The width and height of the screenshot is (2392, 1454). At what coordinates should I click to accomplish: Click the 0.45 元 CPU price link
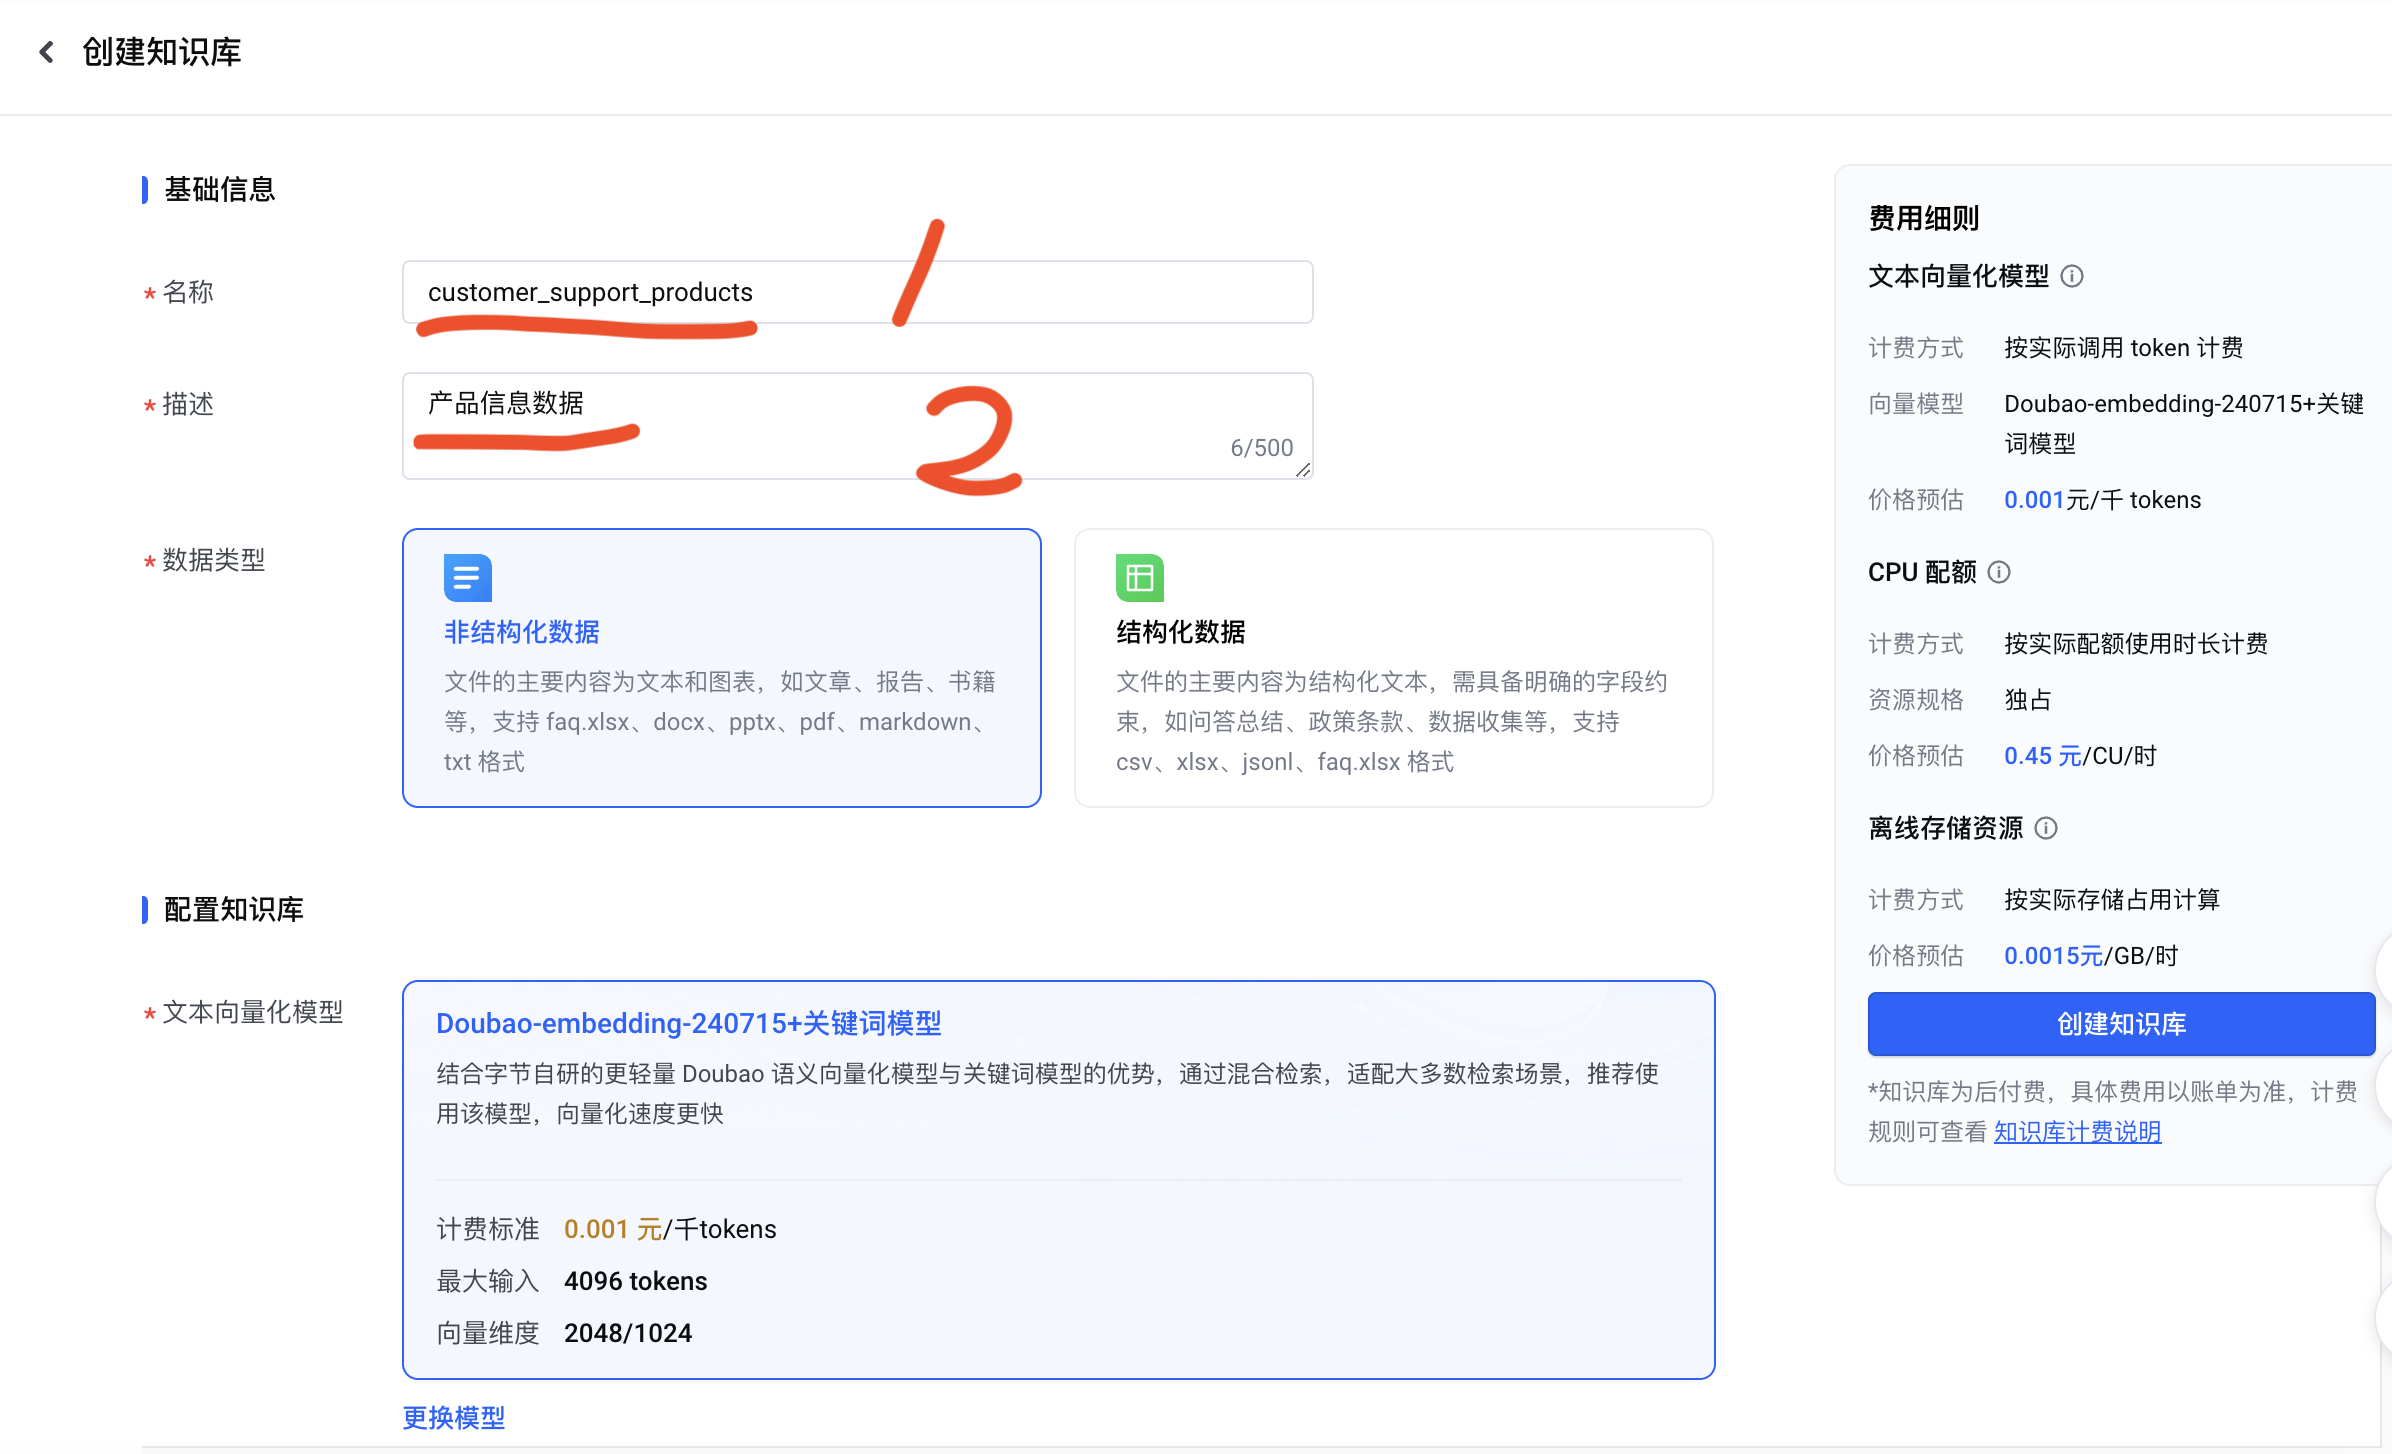click(x=2042, y=756)
